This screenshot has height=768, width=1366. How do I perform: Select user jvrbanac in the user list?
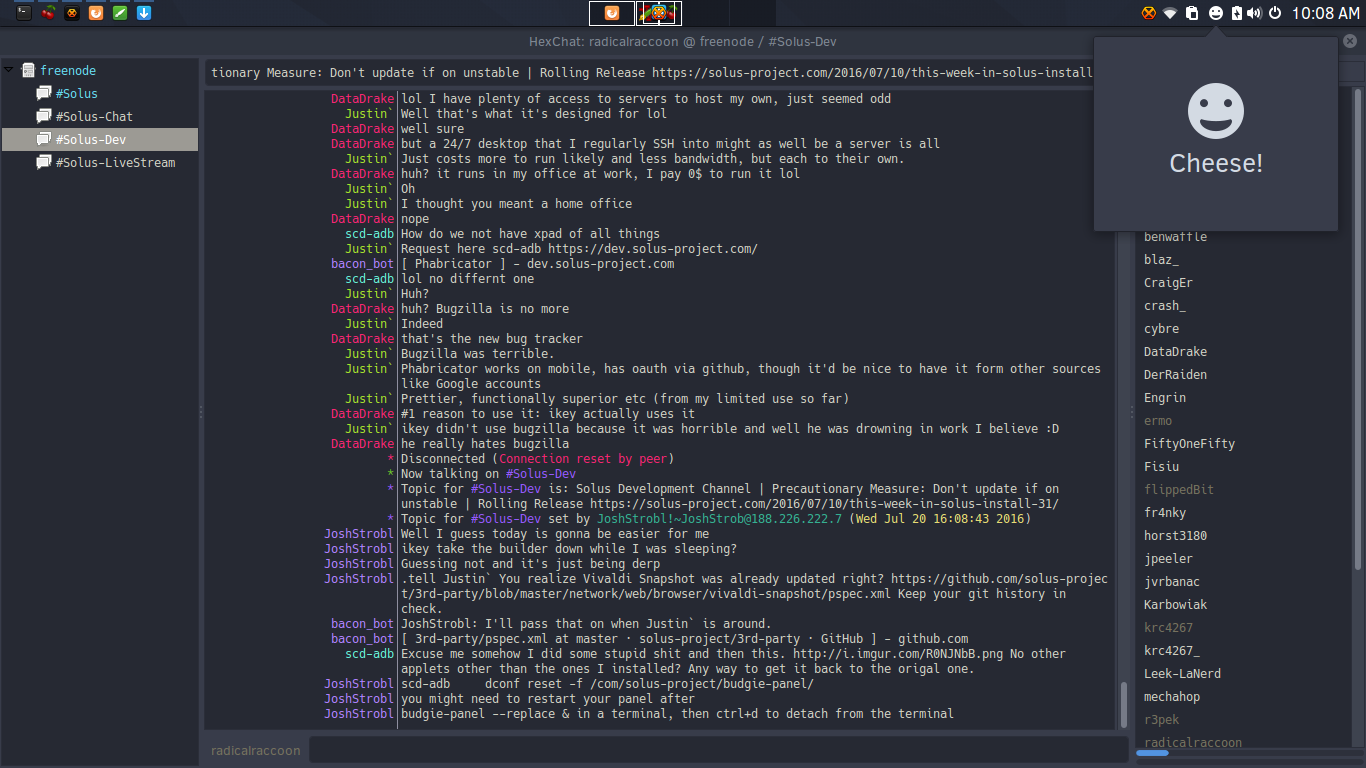pos(1172,582)
